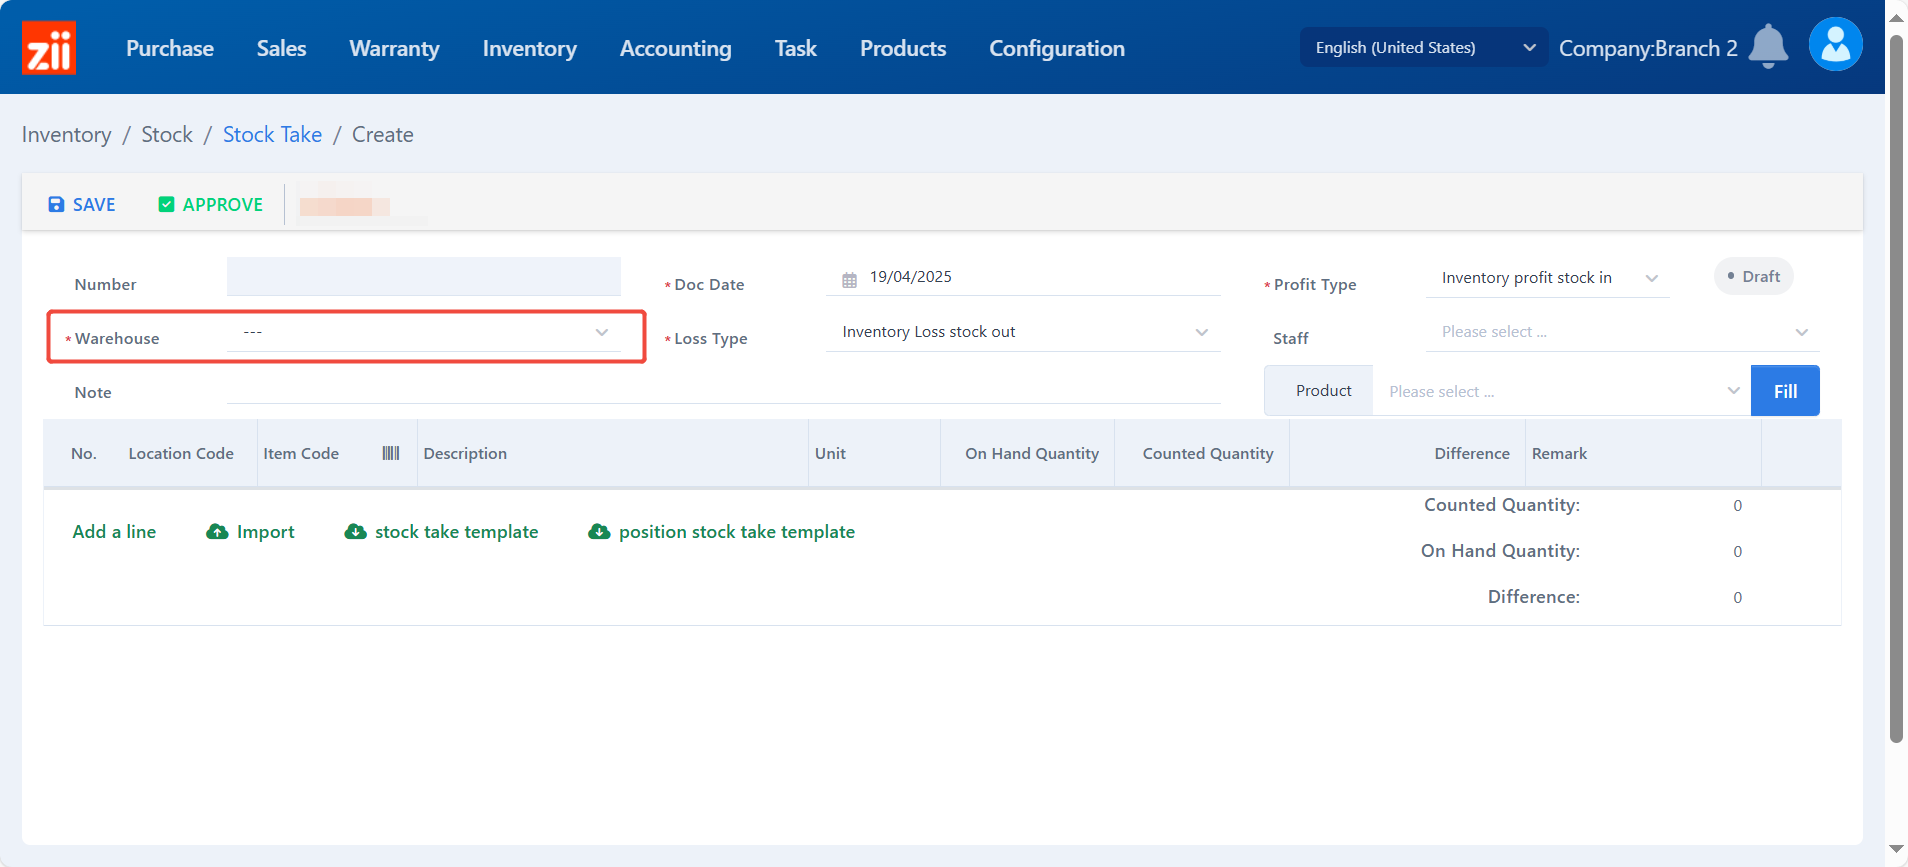The height and width of the screenshot is (867, 1908).
Task: Download the stock take template
Action: point(441,532)
